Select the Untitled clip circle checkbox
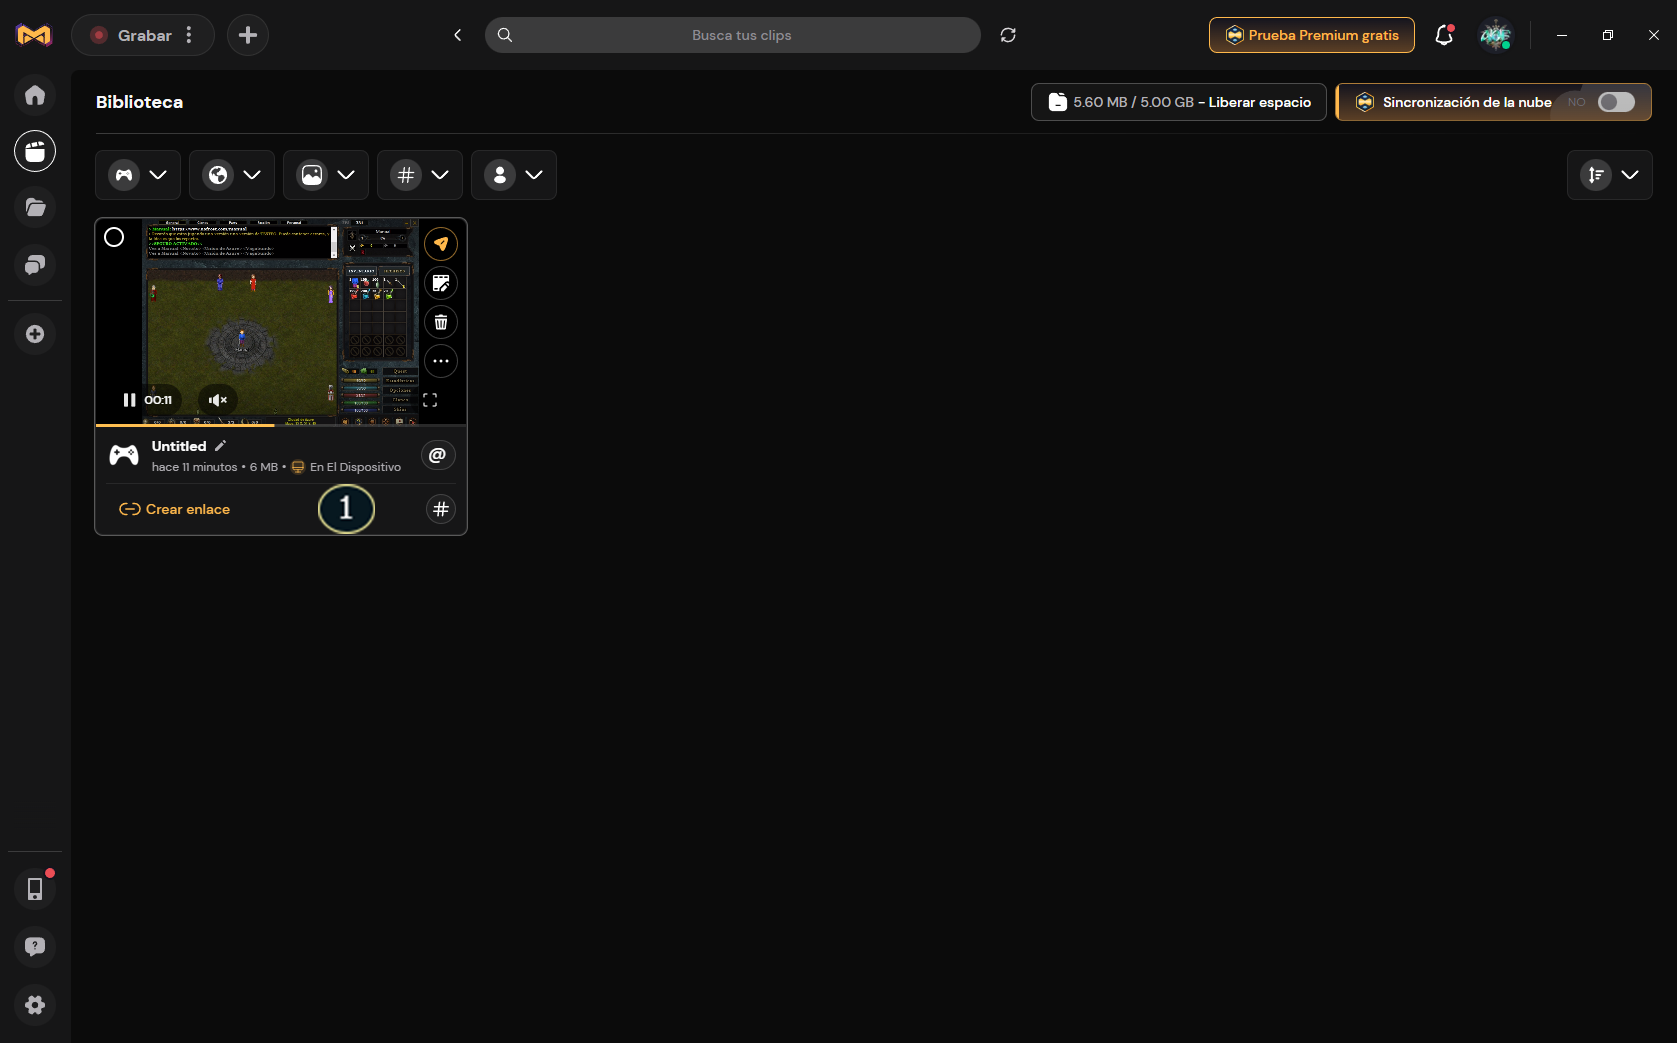Image resolution: width=1677 pixels, height=1043 pixels. point(114,237)
